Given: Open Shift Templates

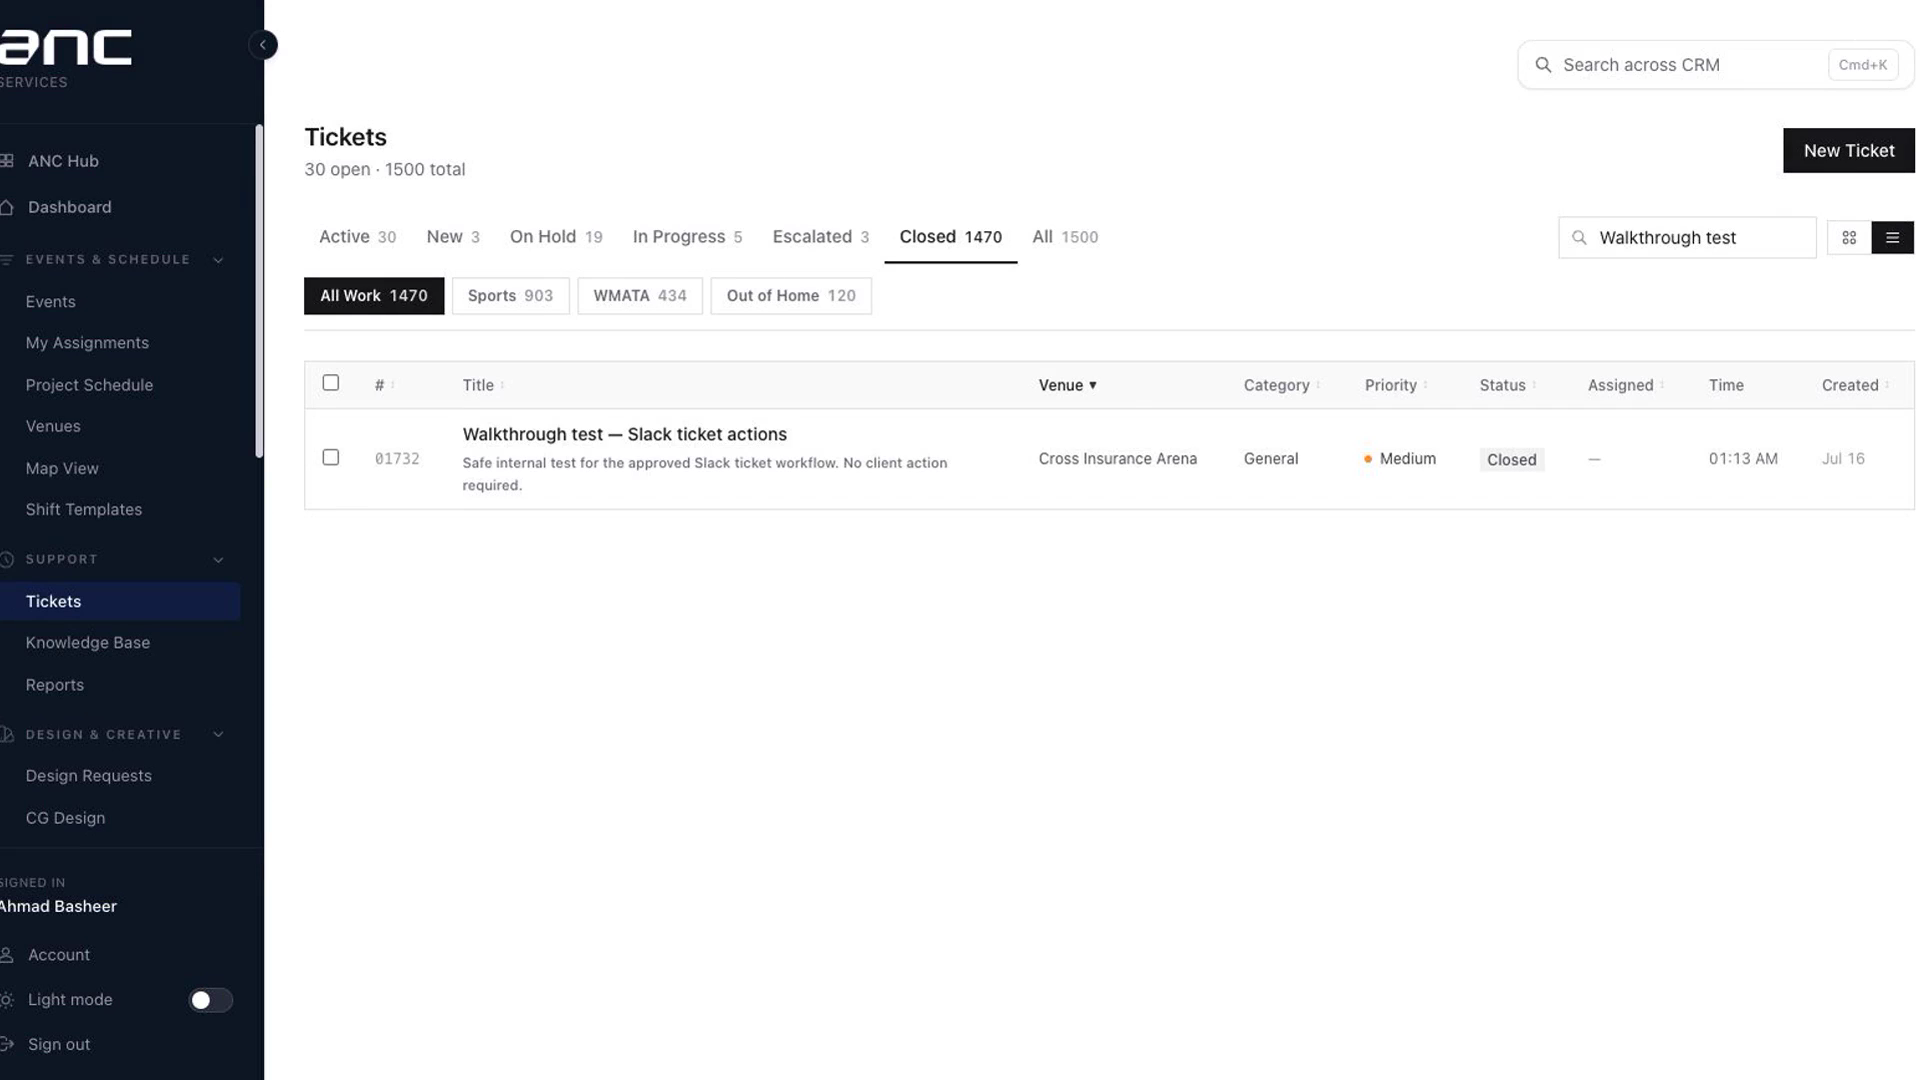Looking at the screenshot, I should (84, 510).
